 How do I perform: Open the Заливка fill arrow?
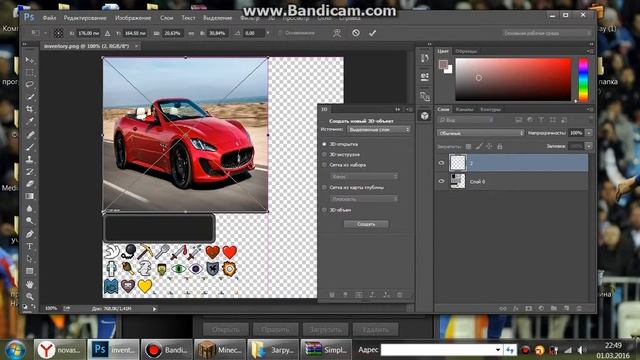[x=589, y=146]
